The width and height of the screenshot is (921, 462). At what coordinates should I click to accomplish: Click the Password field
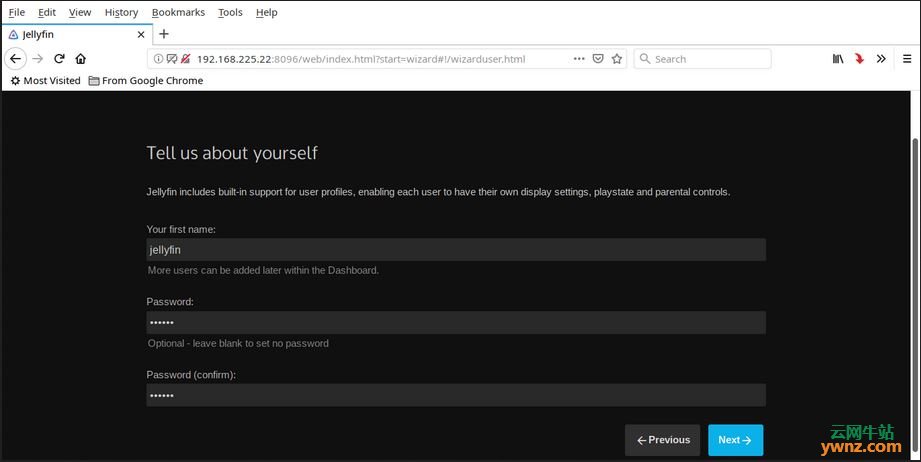pos(456,322)
